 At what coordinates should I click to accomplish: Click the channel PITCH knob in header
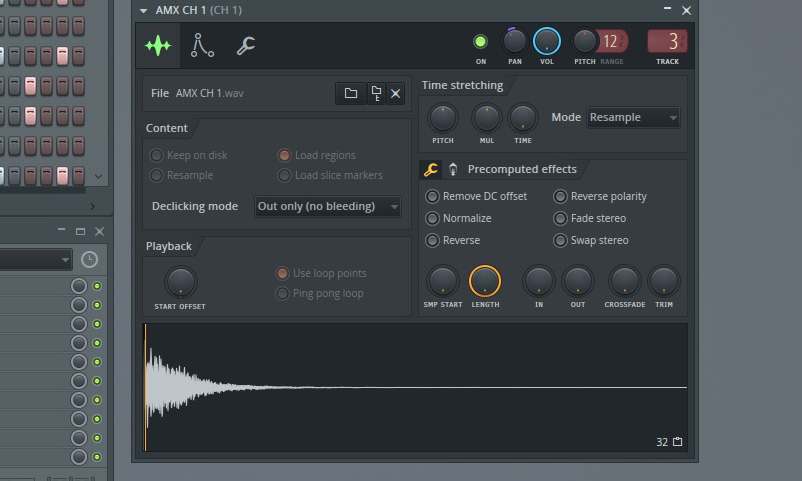[x=584, y=41]
